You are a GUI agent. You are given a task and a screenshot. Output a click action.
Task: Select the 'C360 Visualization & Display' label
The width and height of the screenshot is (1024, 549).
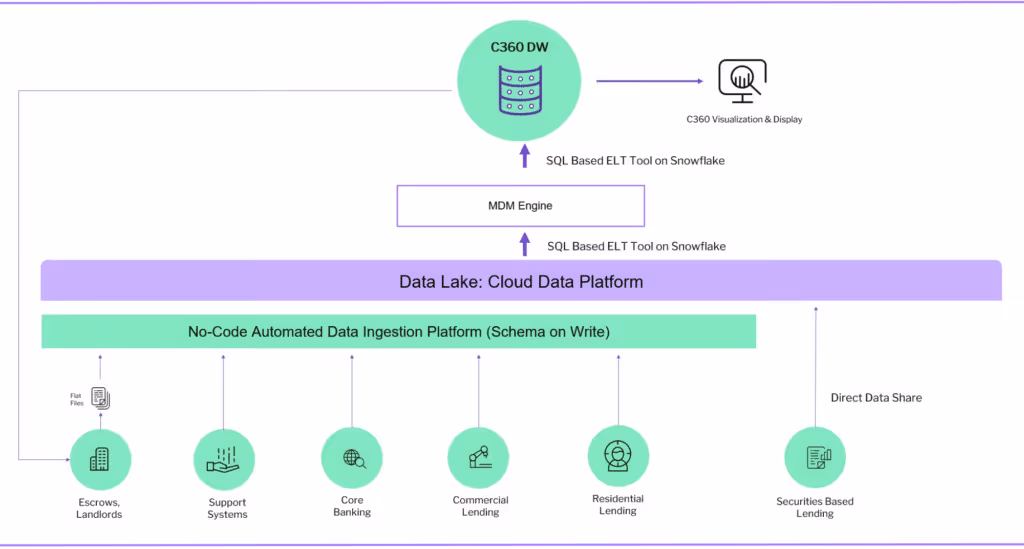[x=744, y=119]
